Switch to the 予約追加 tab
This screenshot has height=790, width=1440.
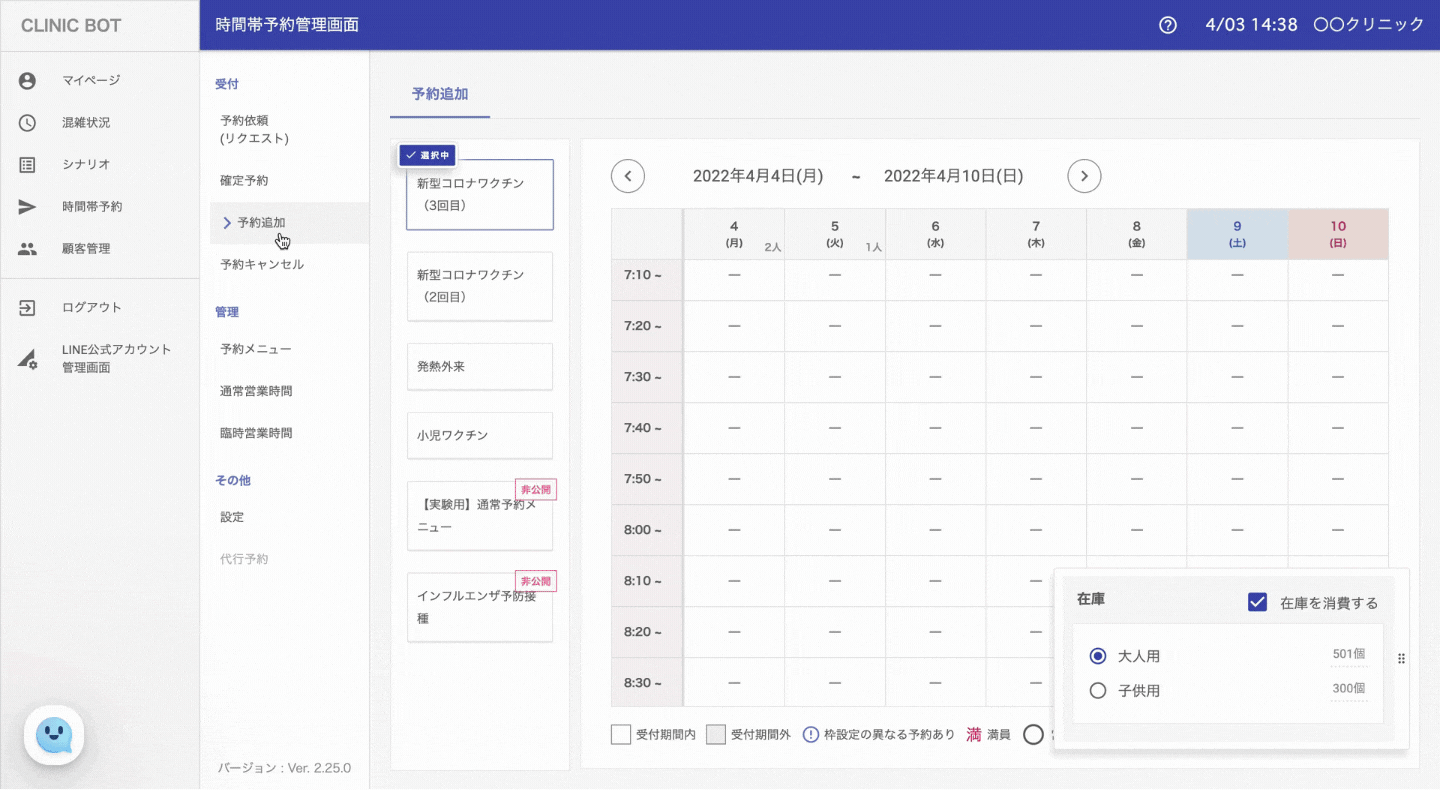[440, 95]
